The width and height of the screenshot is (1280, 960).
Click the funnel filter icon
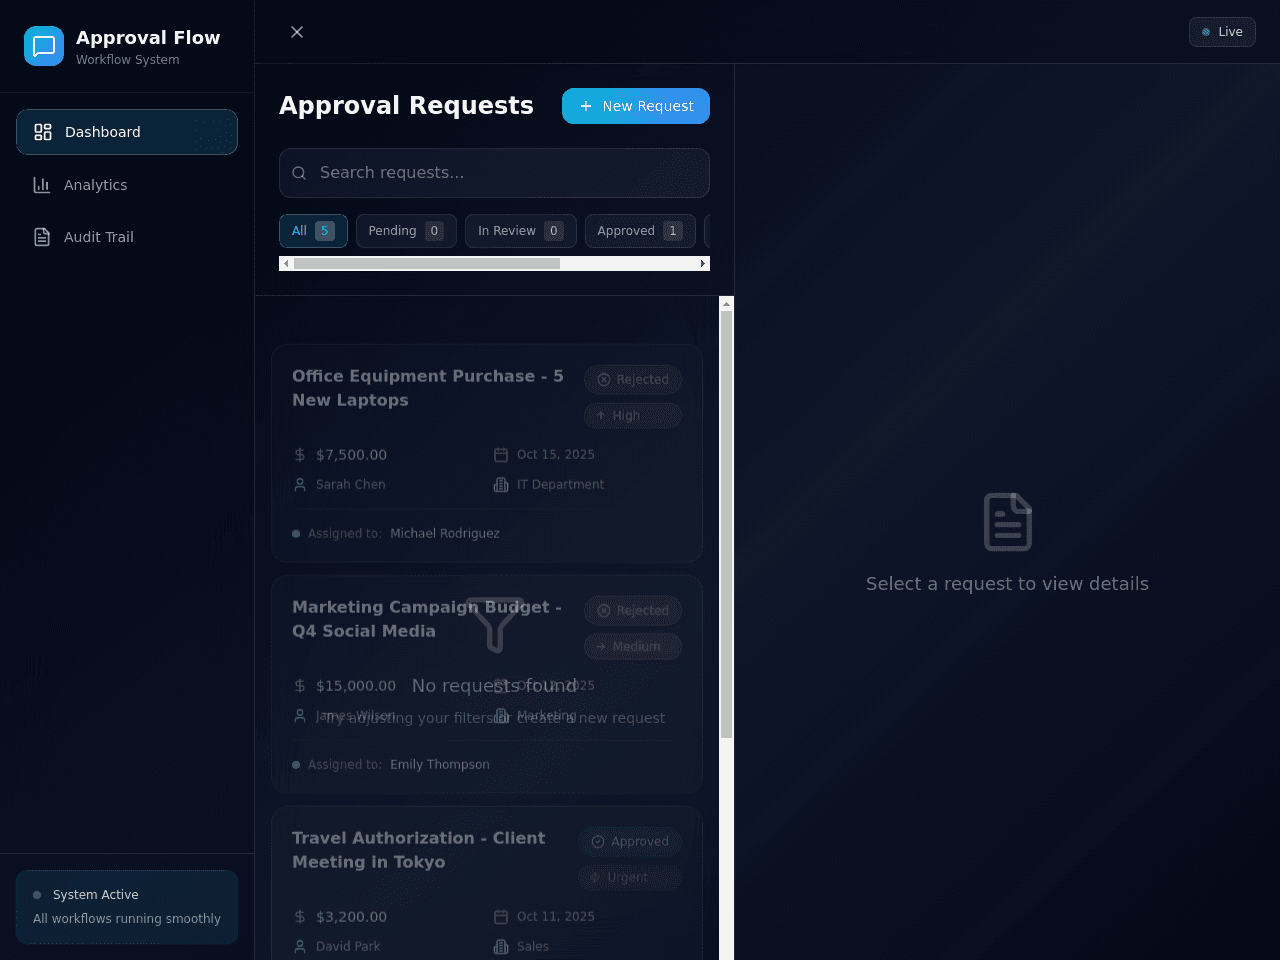(x=495, y=625)
